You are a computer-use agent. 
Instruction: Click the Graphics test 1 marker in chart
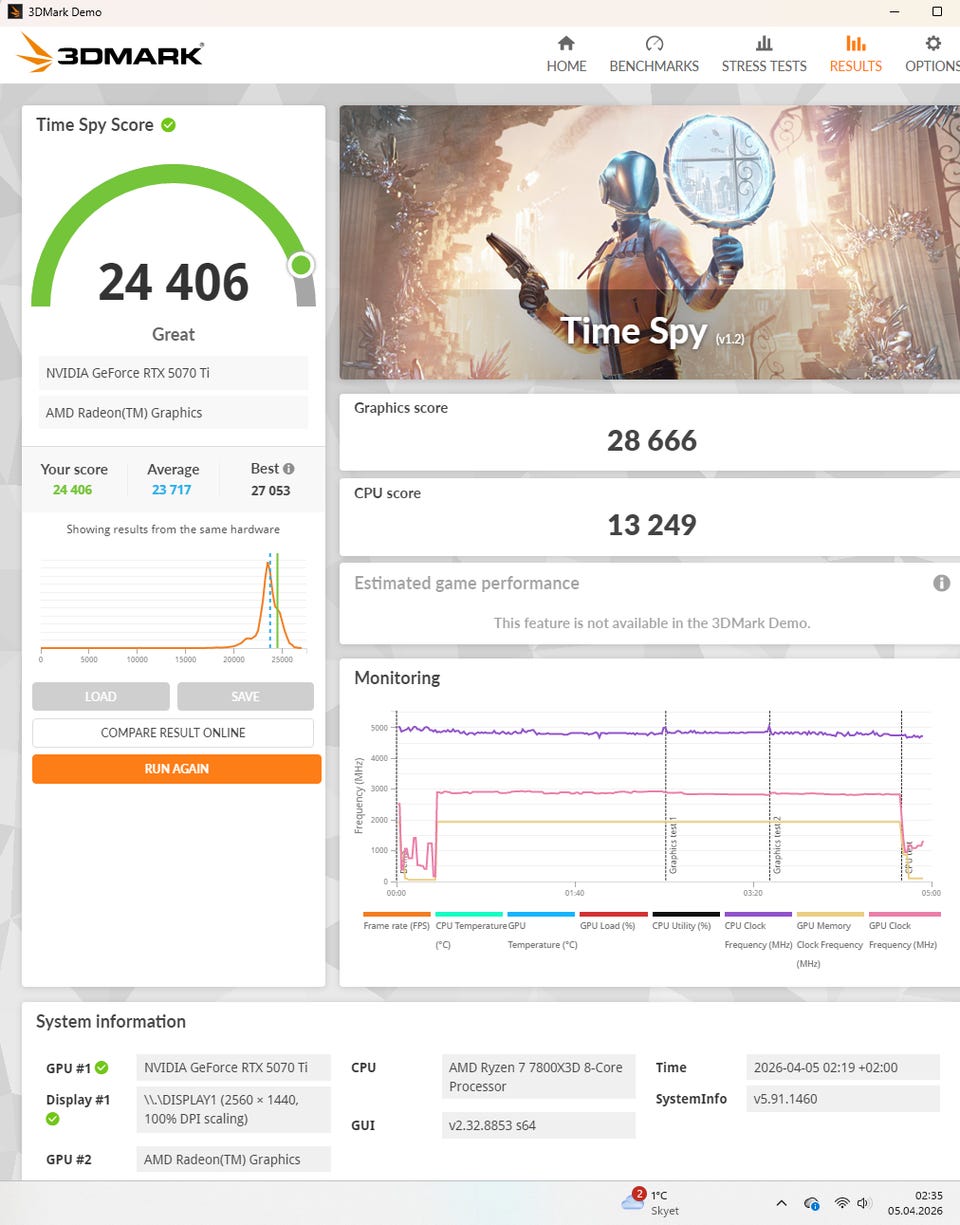point(673,845)
